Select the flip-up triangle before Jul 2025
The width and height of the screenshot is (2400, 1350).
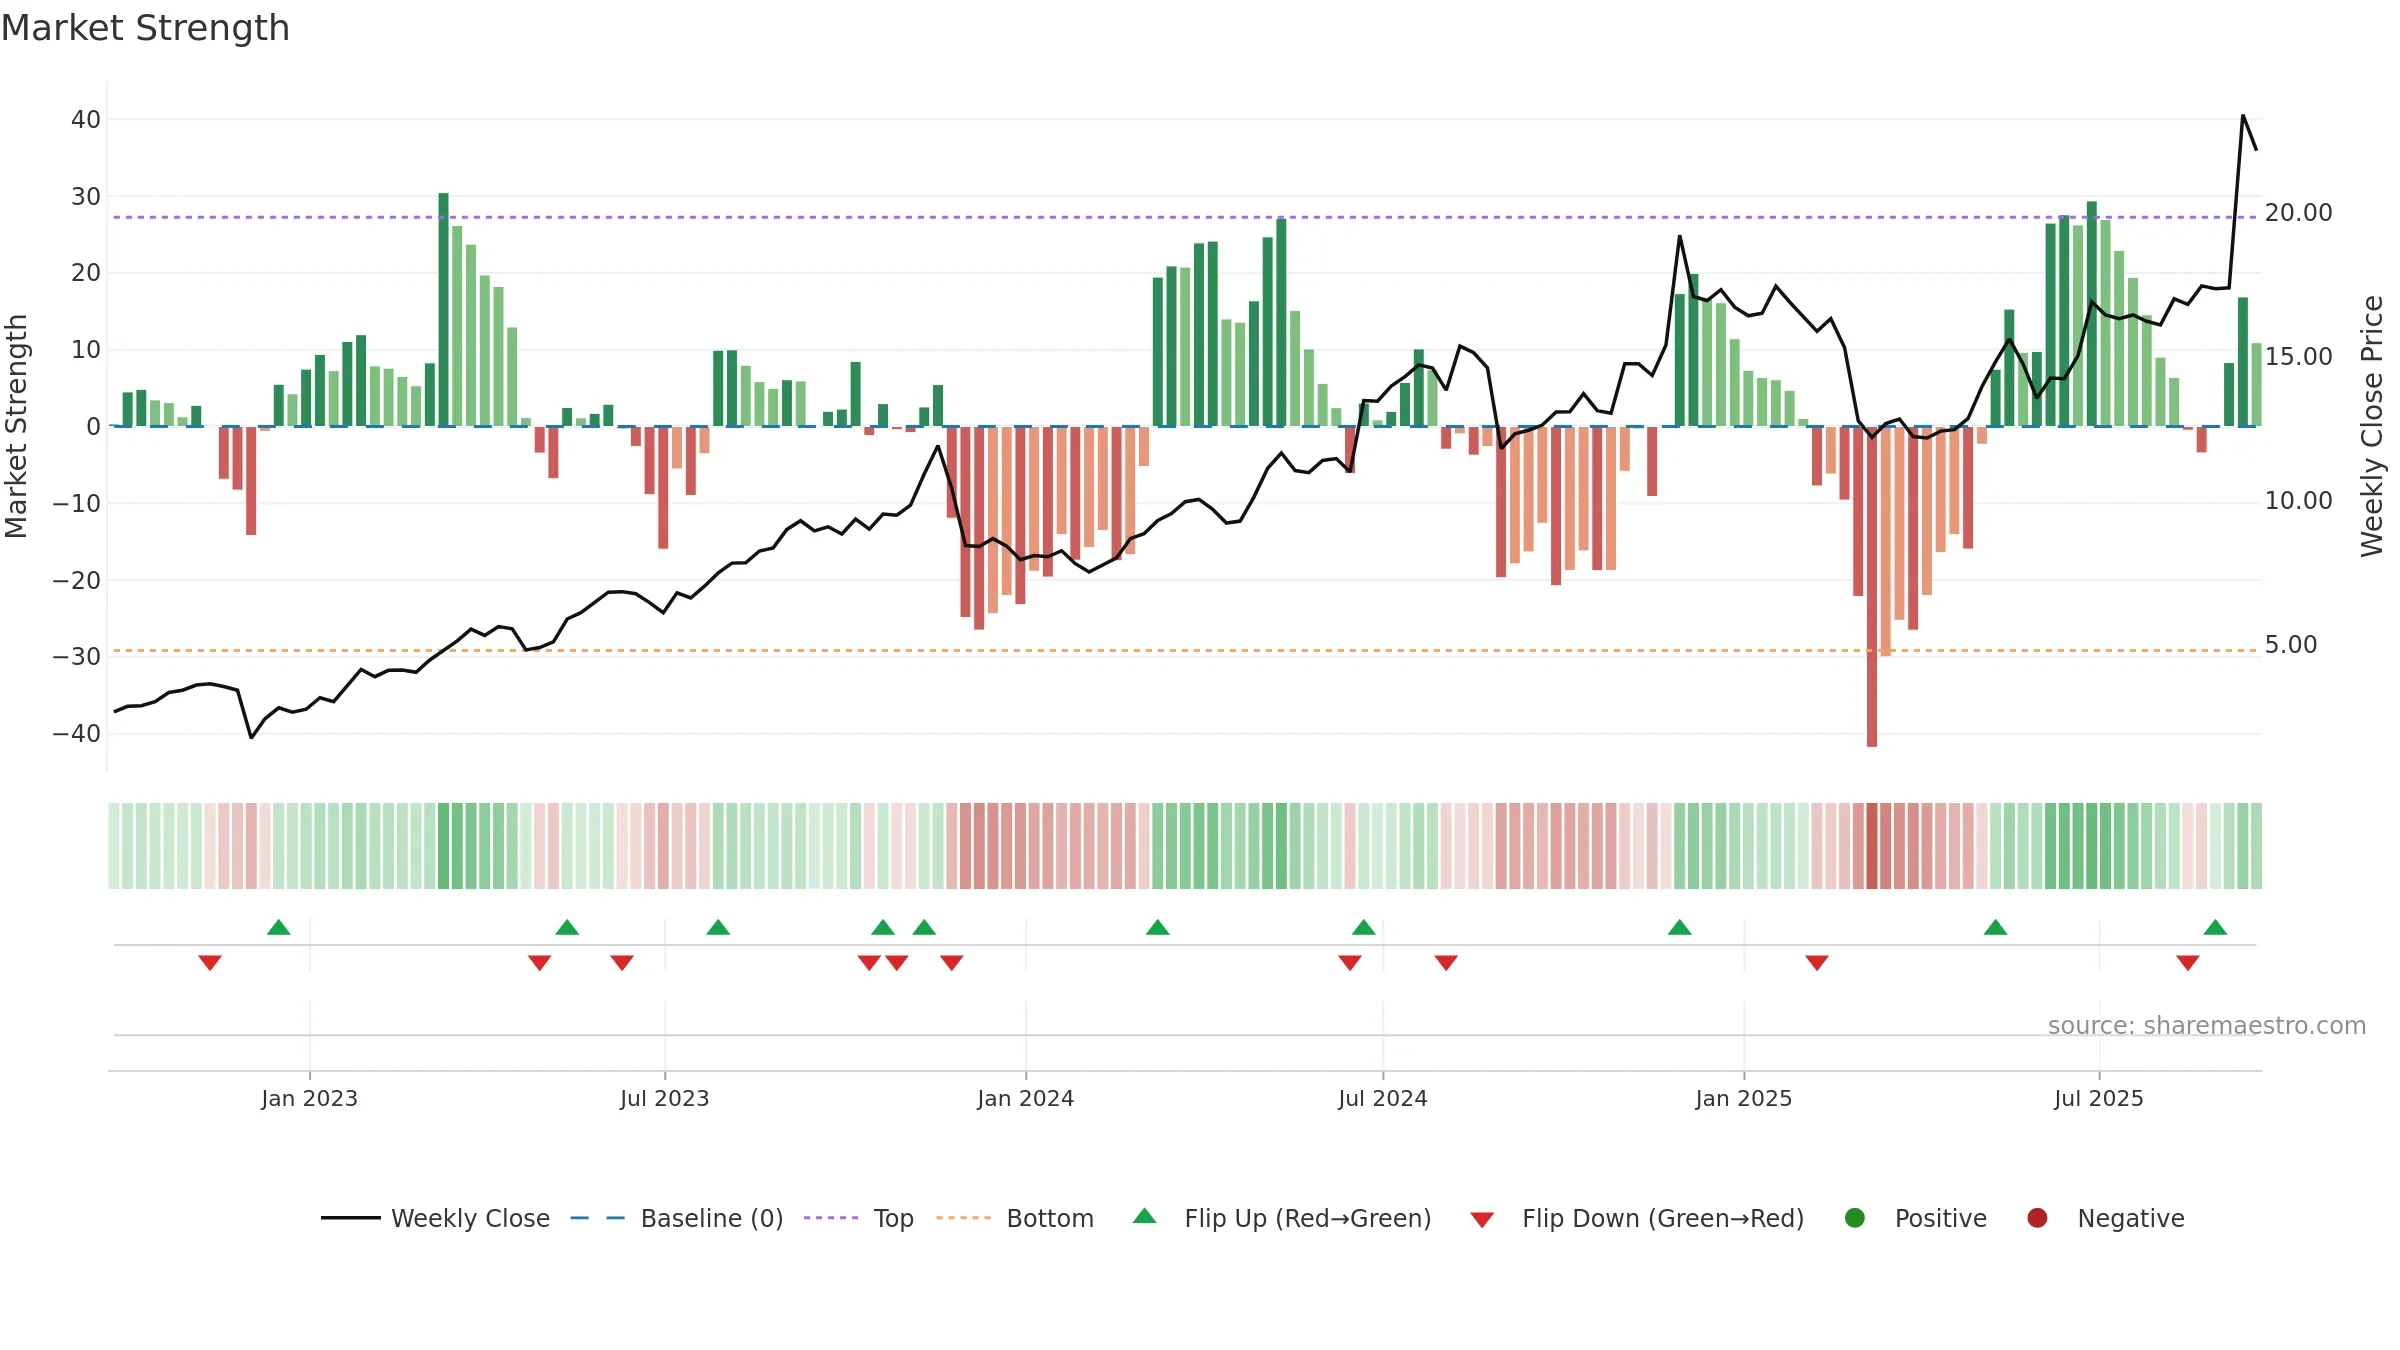point(1996,927)
